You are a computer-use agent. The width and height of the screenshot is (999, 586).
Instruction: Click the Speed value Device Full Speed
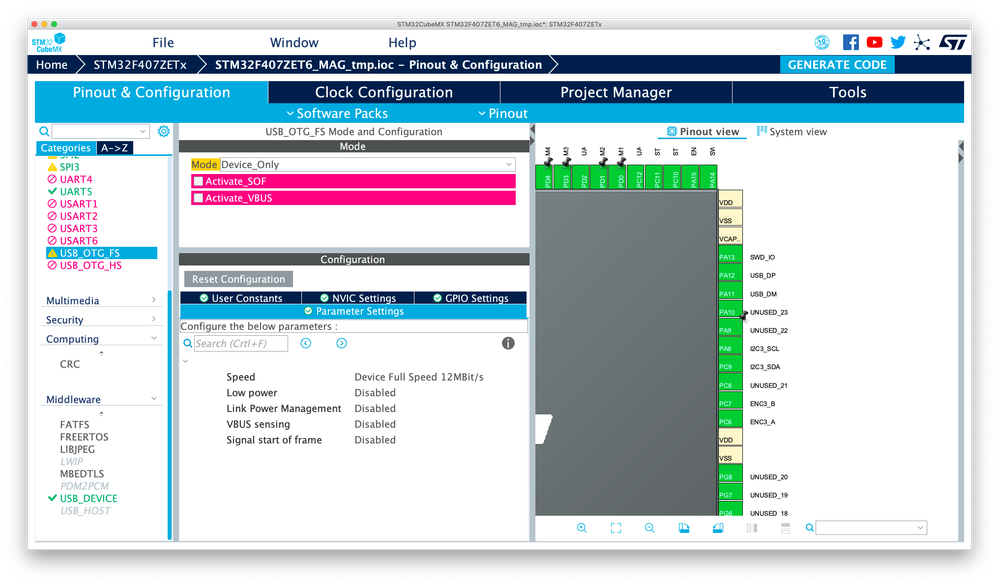[419, 377]
